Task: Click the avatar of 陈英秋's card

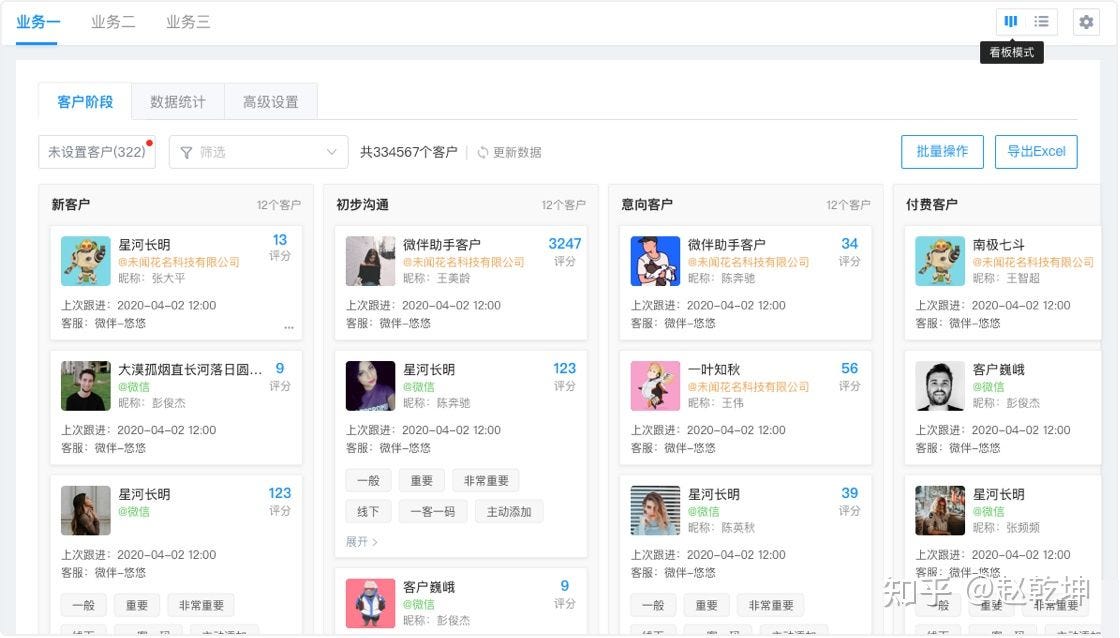Action: coord(655,510)
